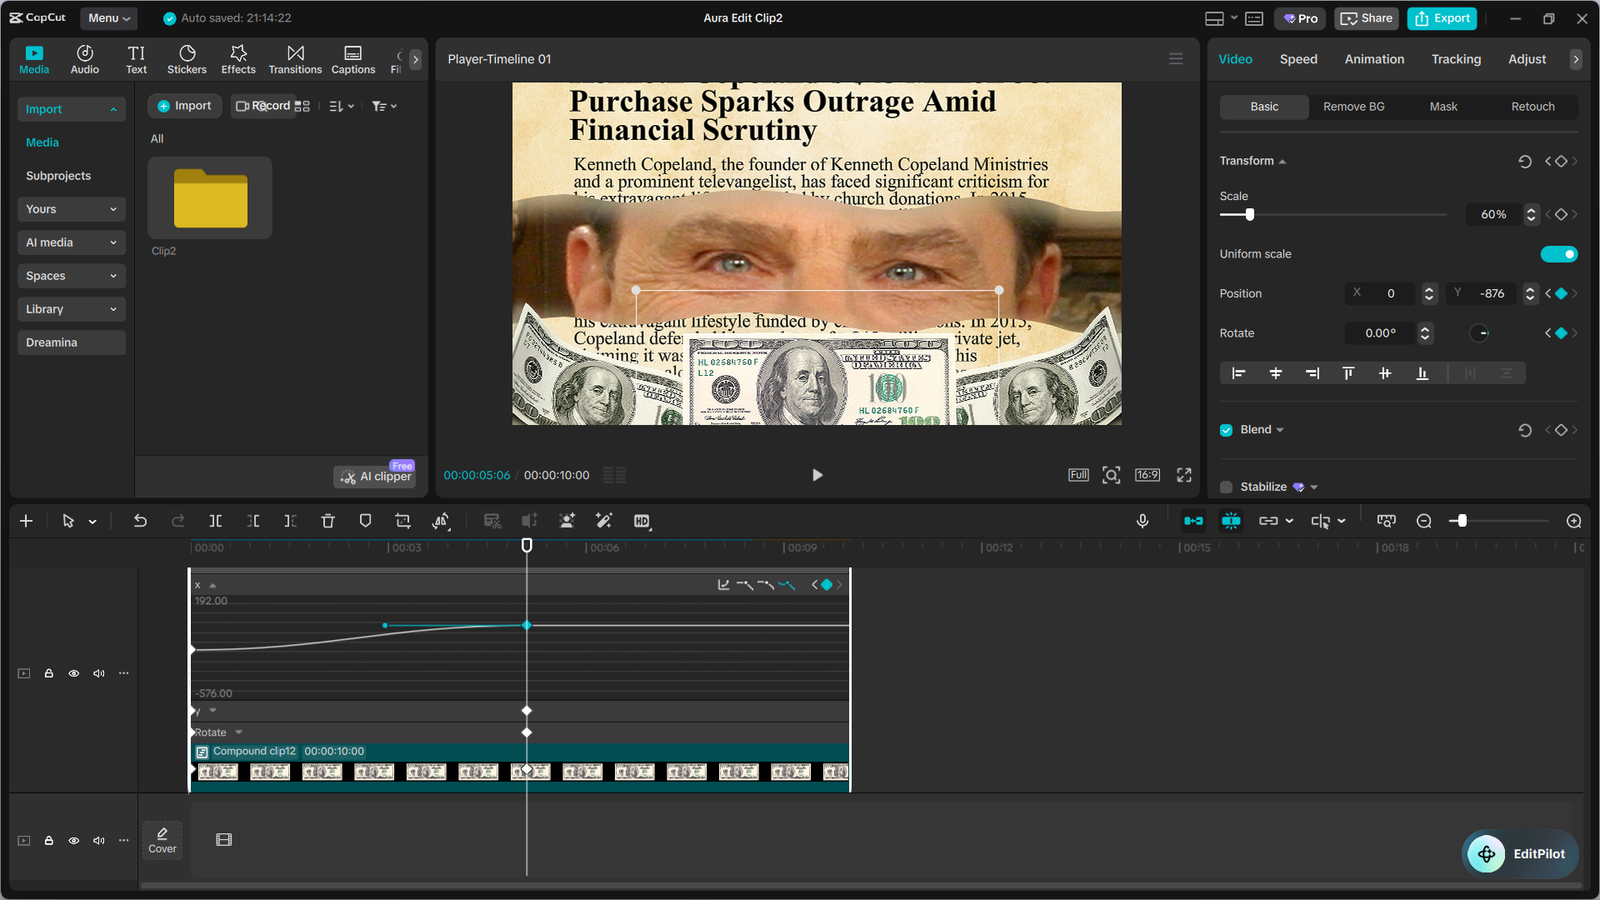Open the Stickers panel
The image size is (1600, 900).
[x=186, y=59]
